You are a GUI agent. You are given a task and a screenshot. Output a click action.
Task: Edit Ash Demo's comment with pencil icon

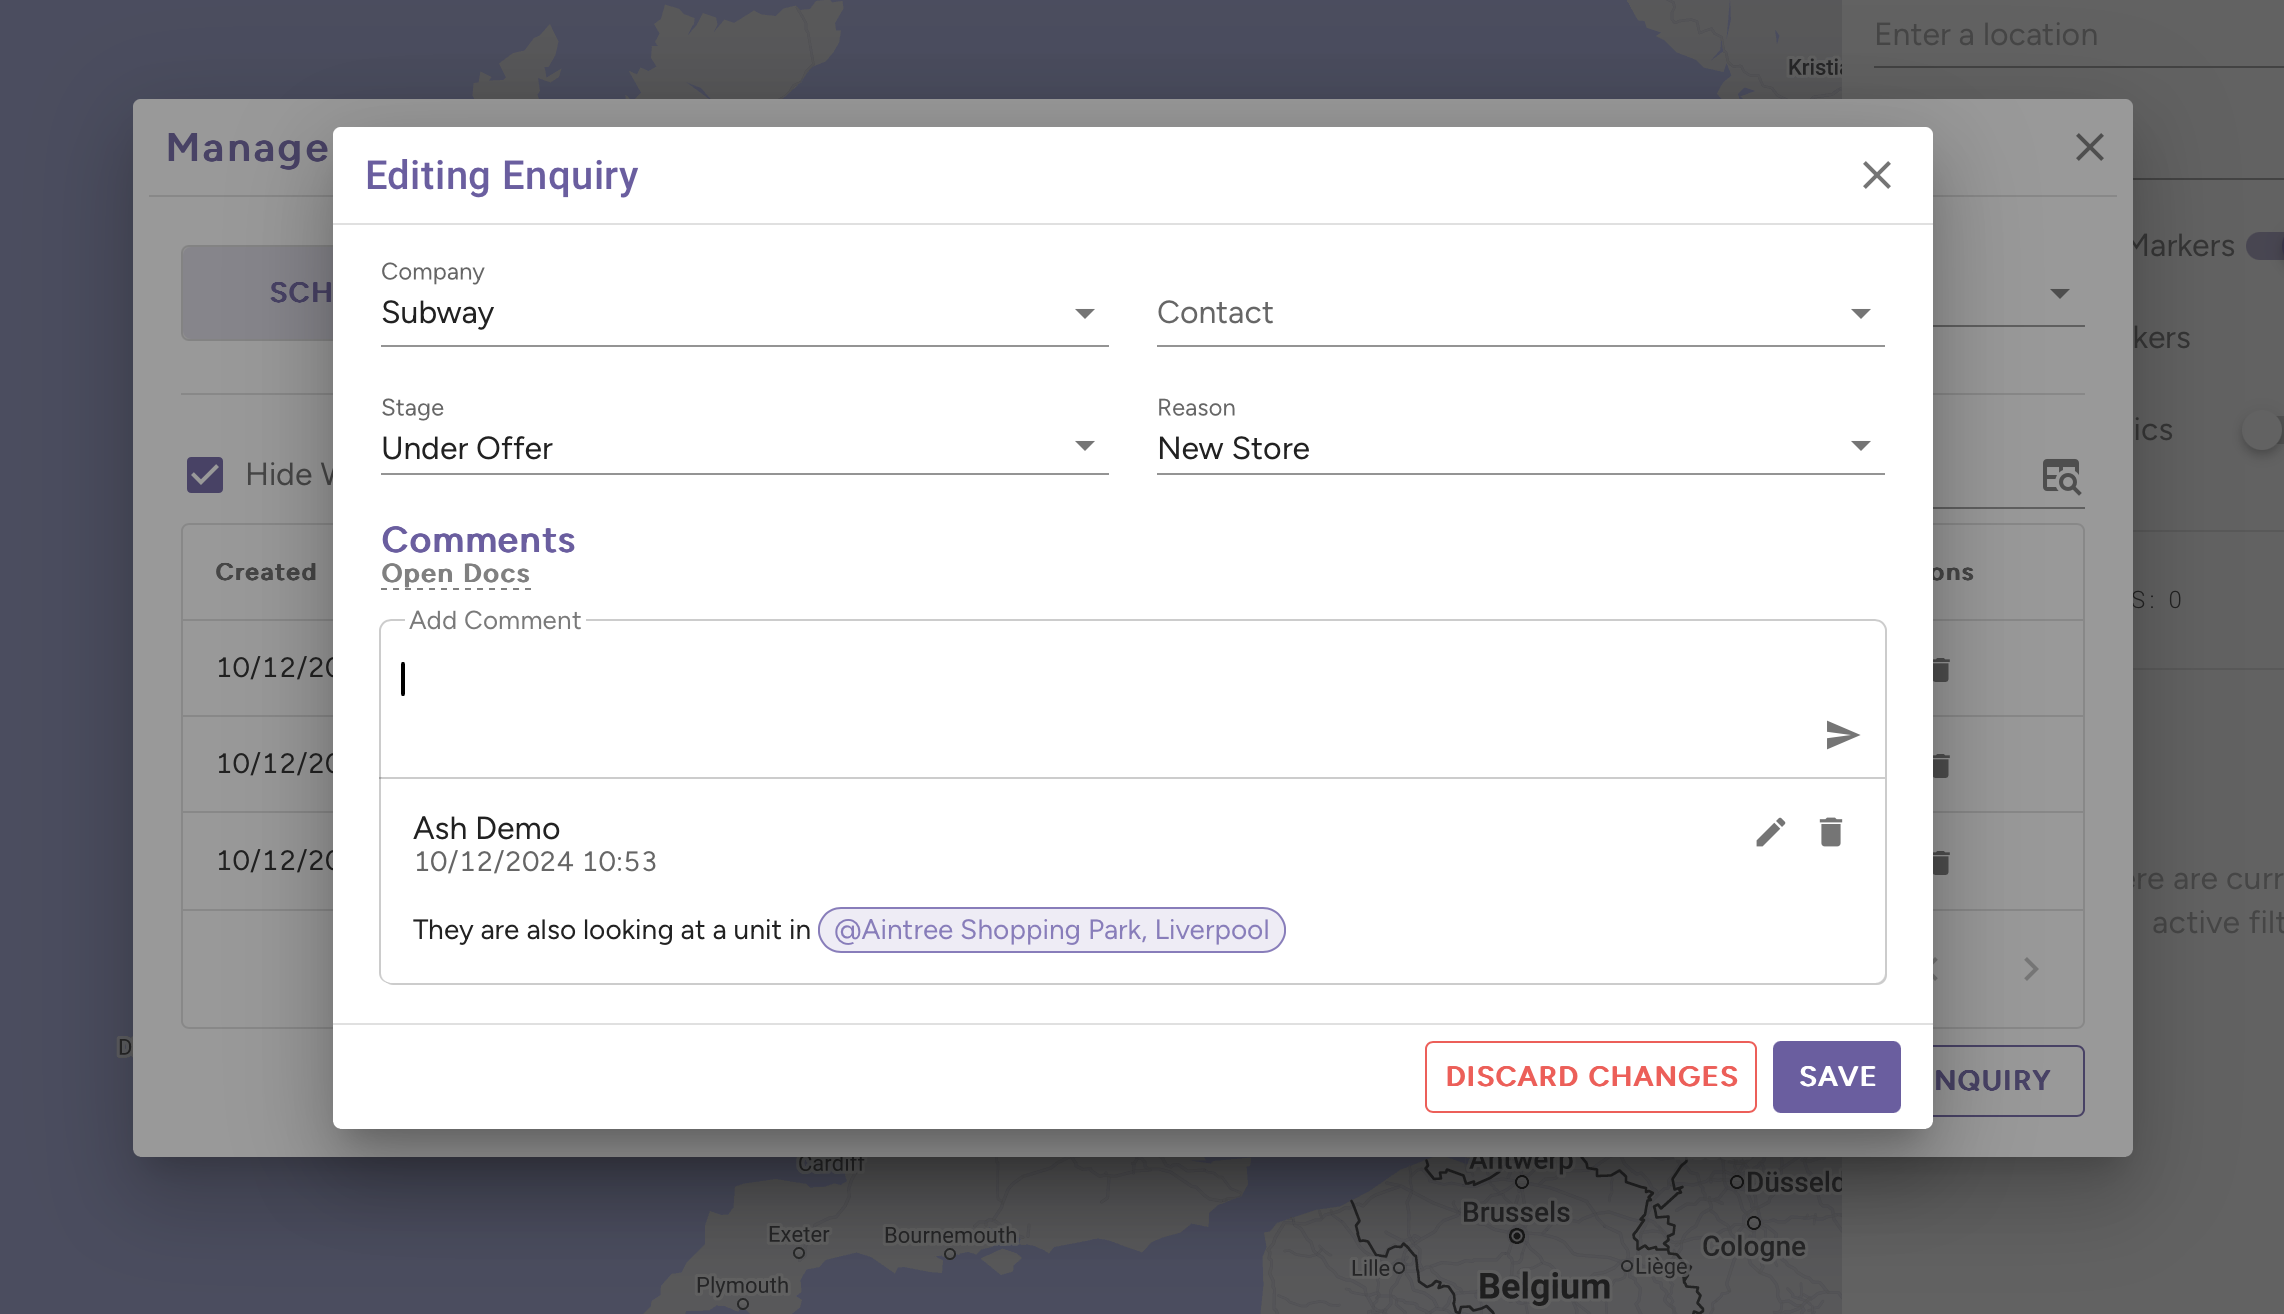click(1770, 832)
